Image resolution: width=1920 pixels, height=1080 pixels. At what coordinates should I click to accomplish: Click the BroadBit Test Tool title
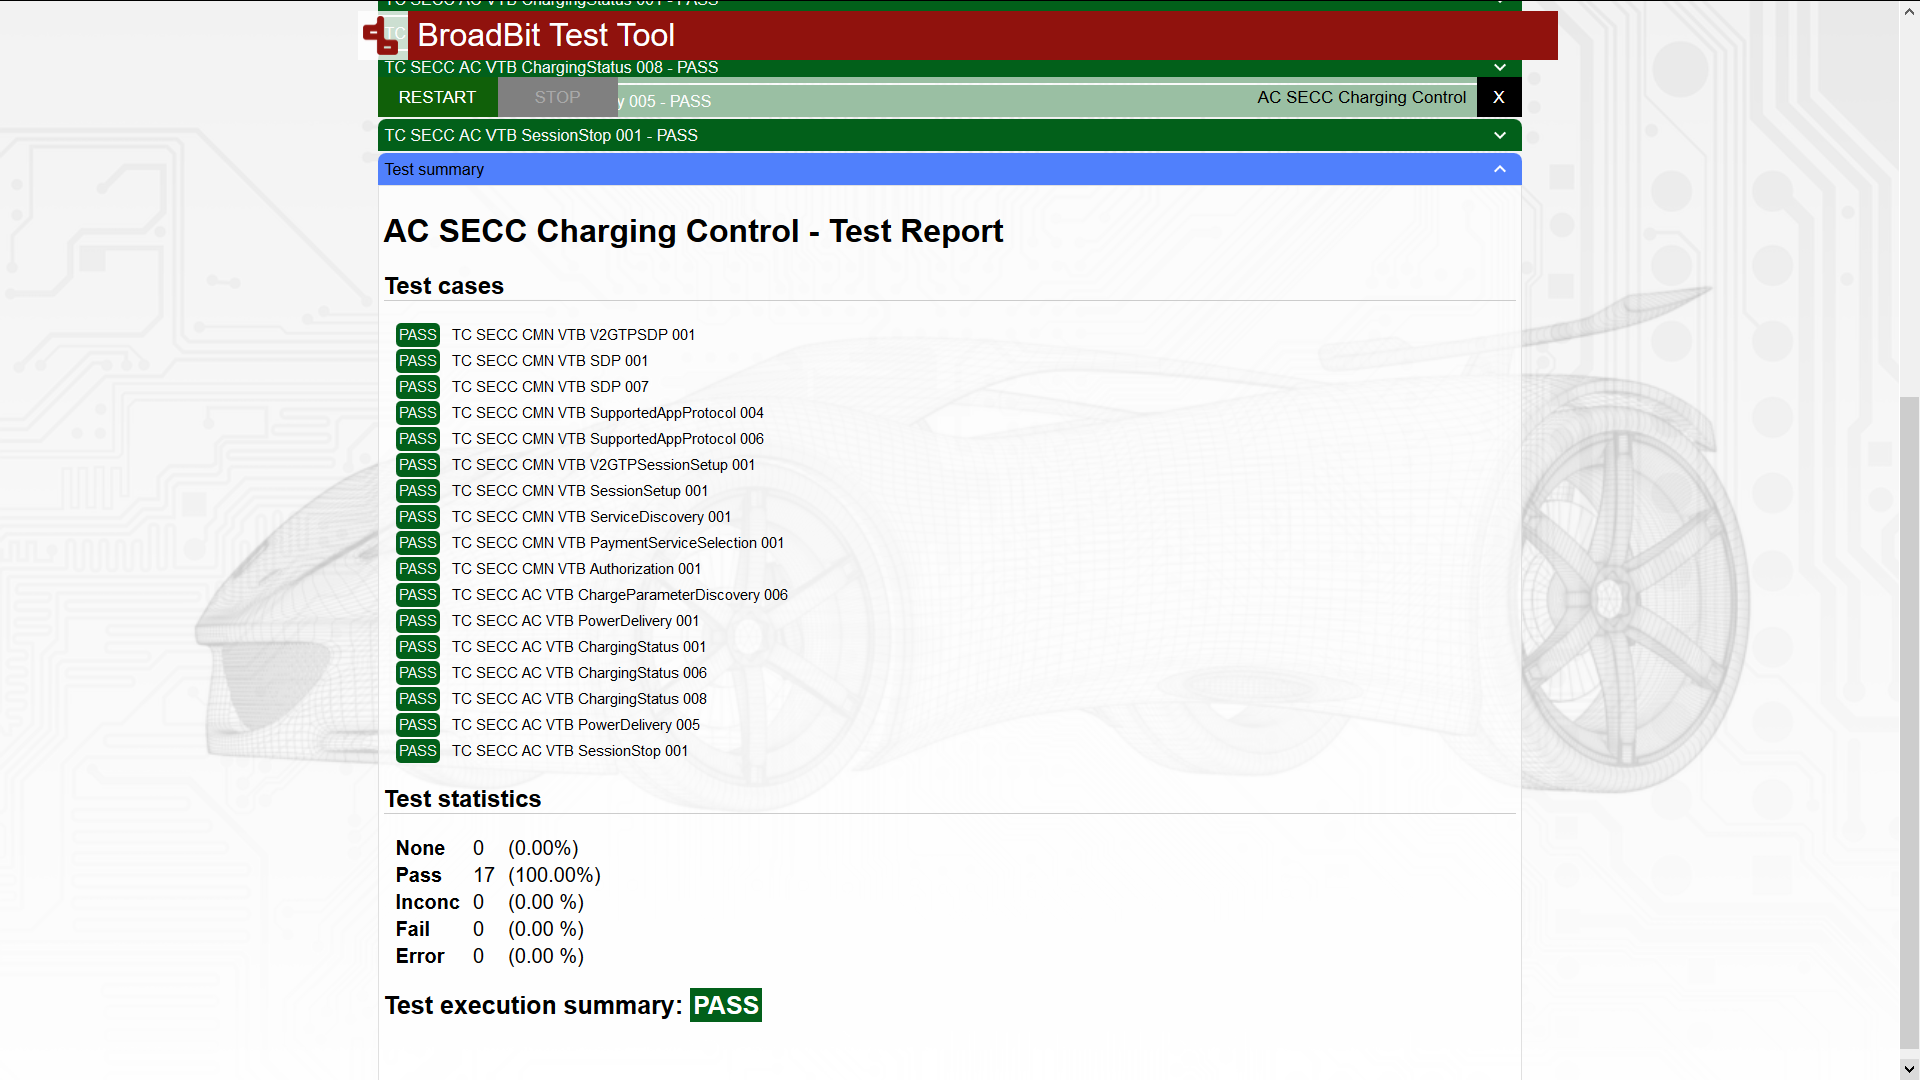[x=546, y=35]
